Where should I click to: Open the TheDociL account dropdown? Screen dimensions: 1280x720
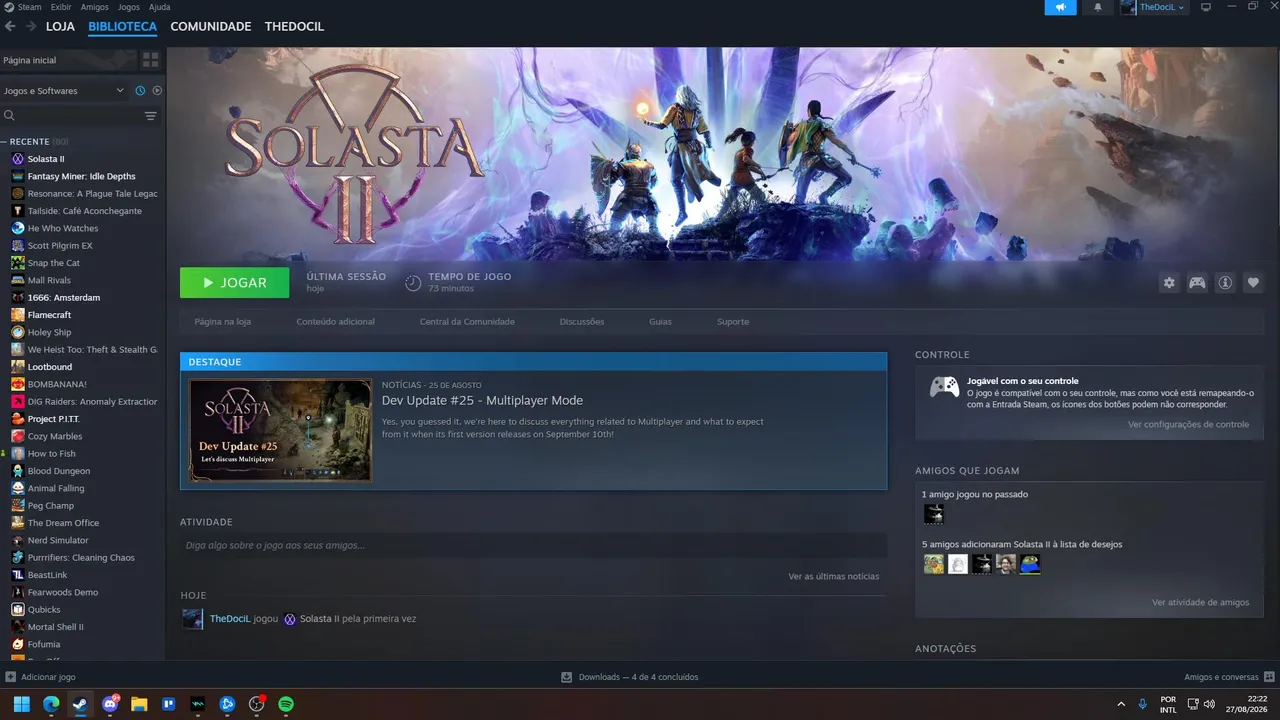pos(1153,7)
